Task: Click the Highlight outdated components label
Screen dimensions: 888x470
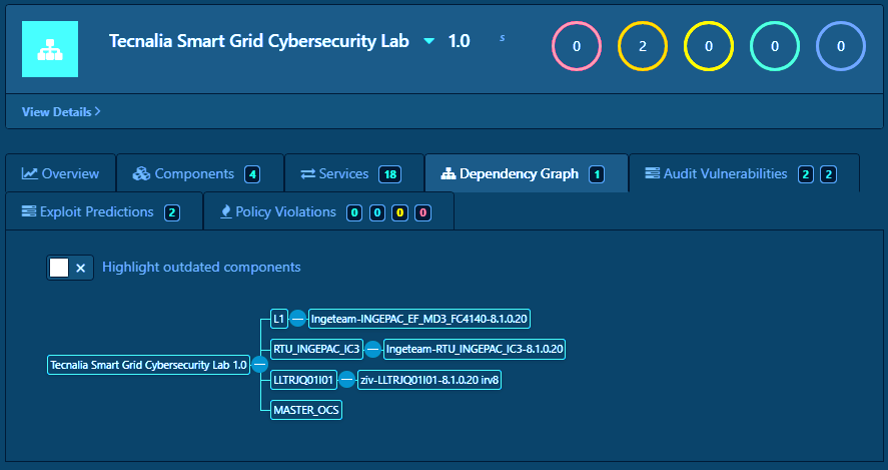Action: click(x=201, y=267)
